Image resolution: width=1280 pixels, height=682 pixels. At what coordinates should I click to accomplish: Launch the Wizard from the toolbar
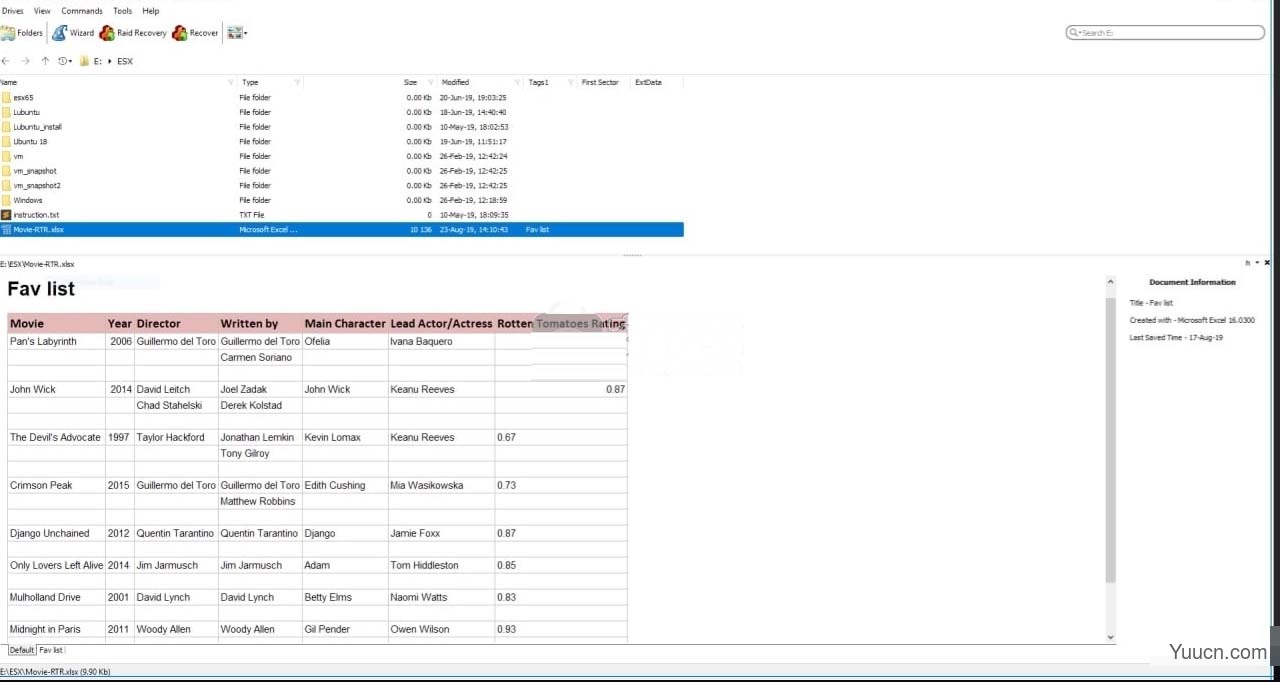point(73,33)
